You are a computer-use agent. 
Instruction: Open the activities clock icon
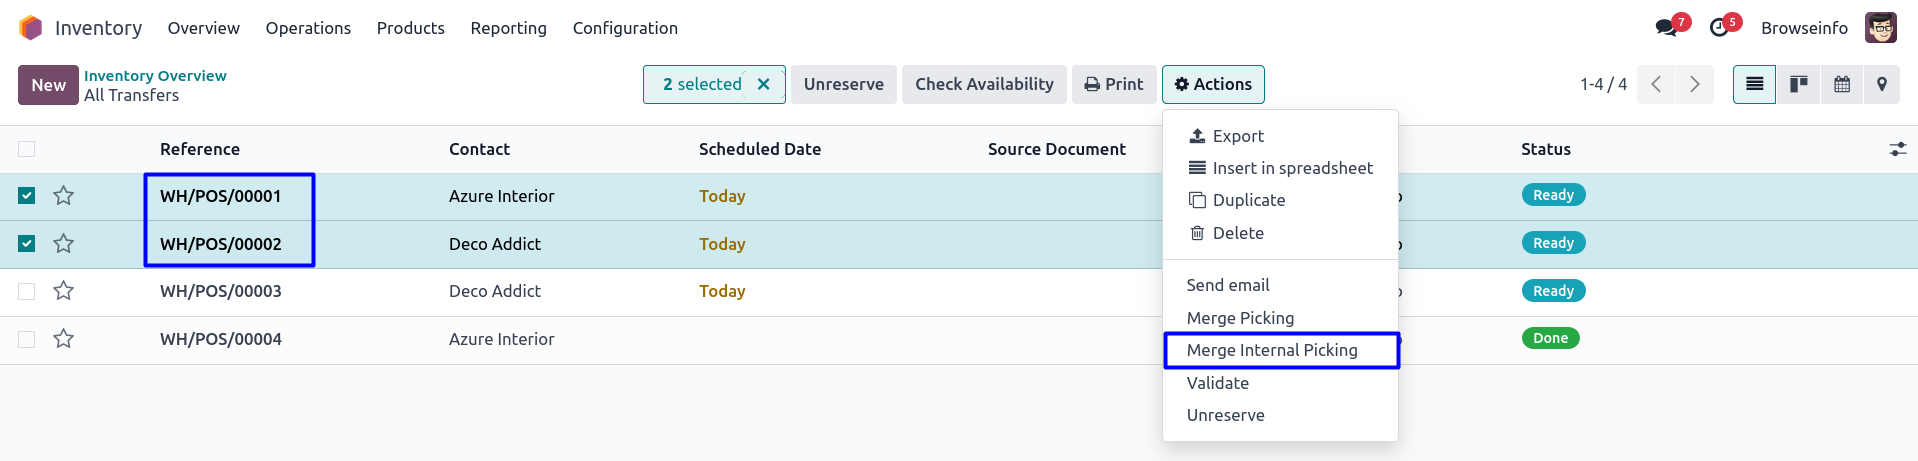1719,28
